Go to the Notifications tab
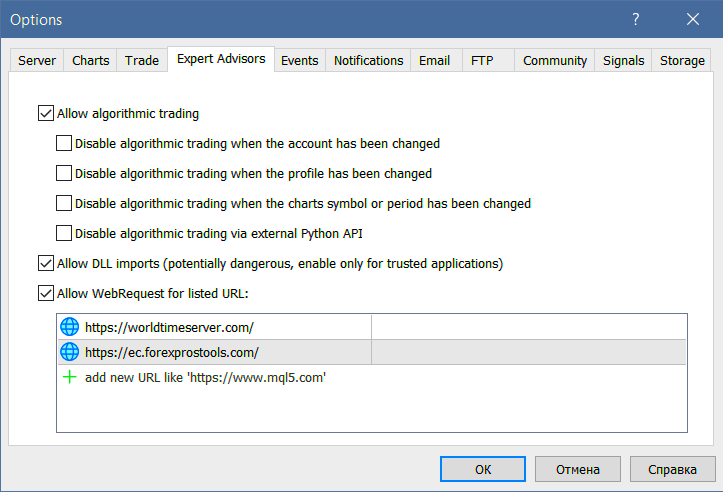Viewport: 723px width, 492px height. 368,61
